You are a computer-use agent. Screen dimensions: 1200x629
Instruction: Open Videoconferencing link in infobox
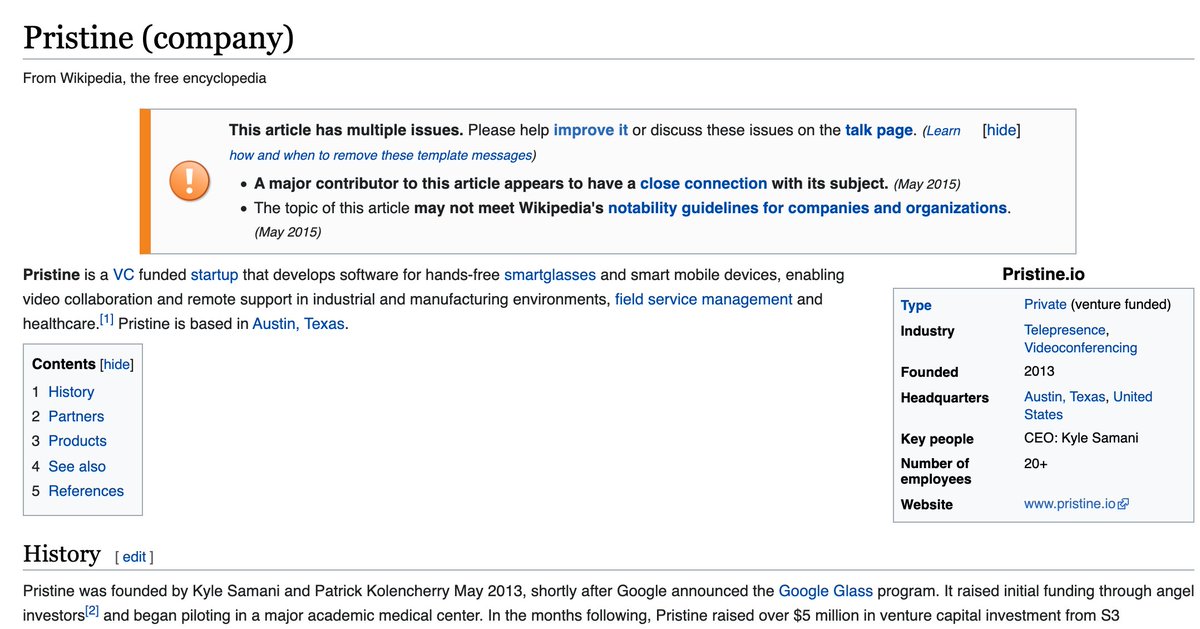click(x=1080, y=348)
